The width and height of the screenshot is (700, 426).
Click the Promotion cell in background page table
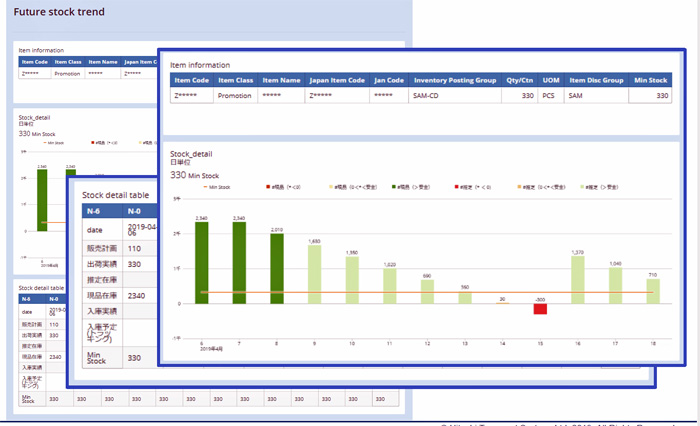click(x=67, y=74)
